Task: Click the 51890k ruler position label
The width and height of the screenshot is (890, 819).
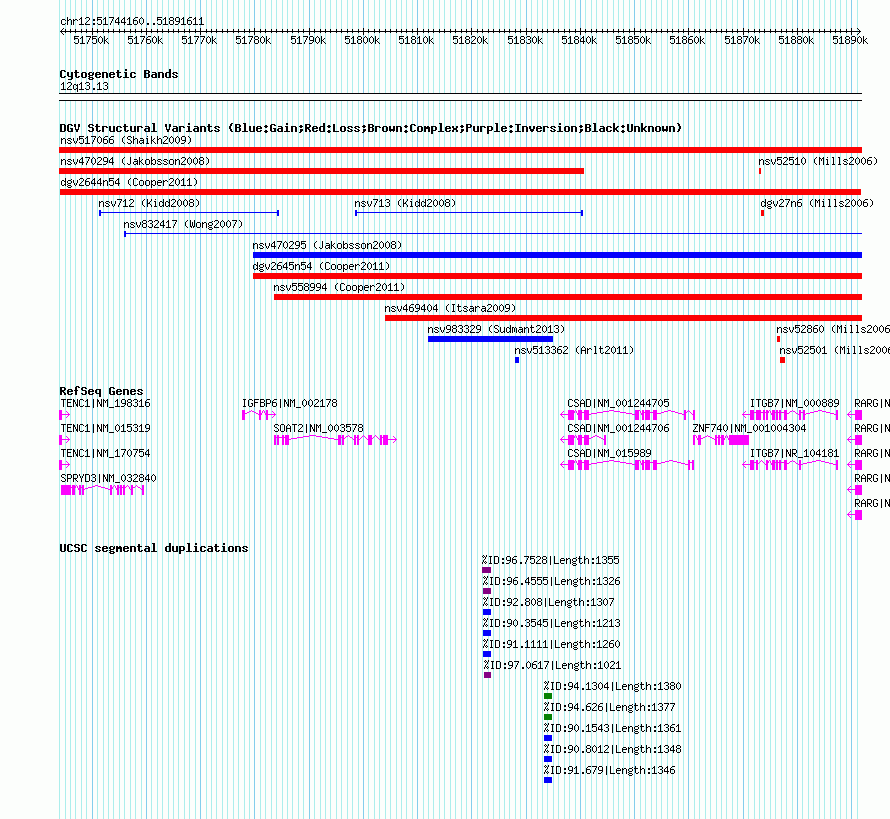Action: coord(850,40)
